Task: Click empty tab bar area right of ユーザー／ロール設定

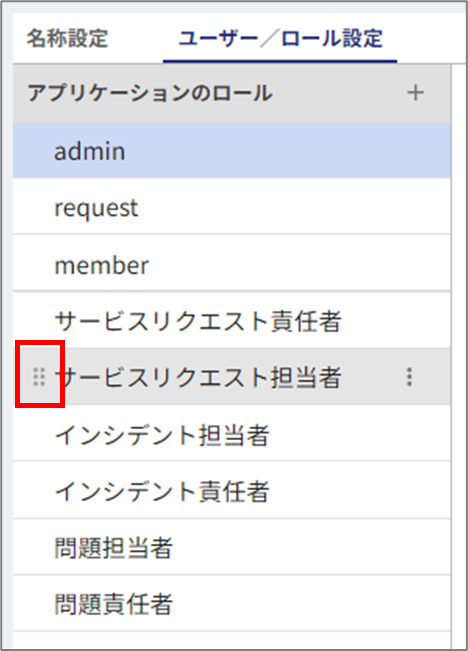Action: click(x=431, y=39)
